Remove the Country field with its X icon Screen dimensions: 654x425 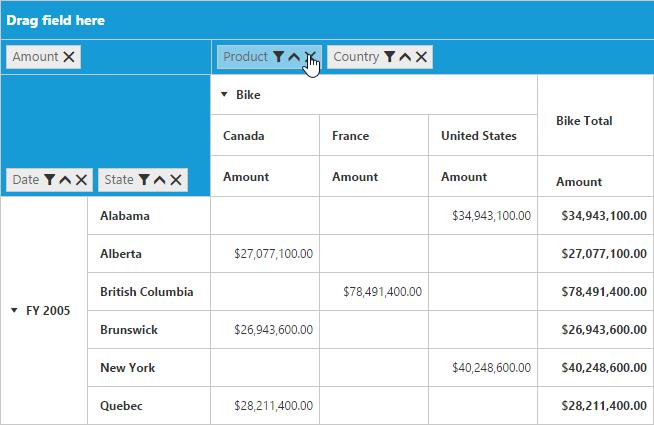point(422,57)
